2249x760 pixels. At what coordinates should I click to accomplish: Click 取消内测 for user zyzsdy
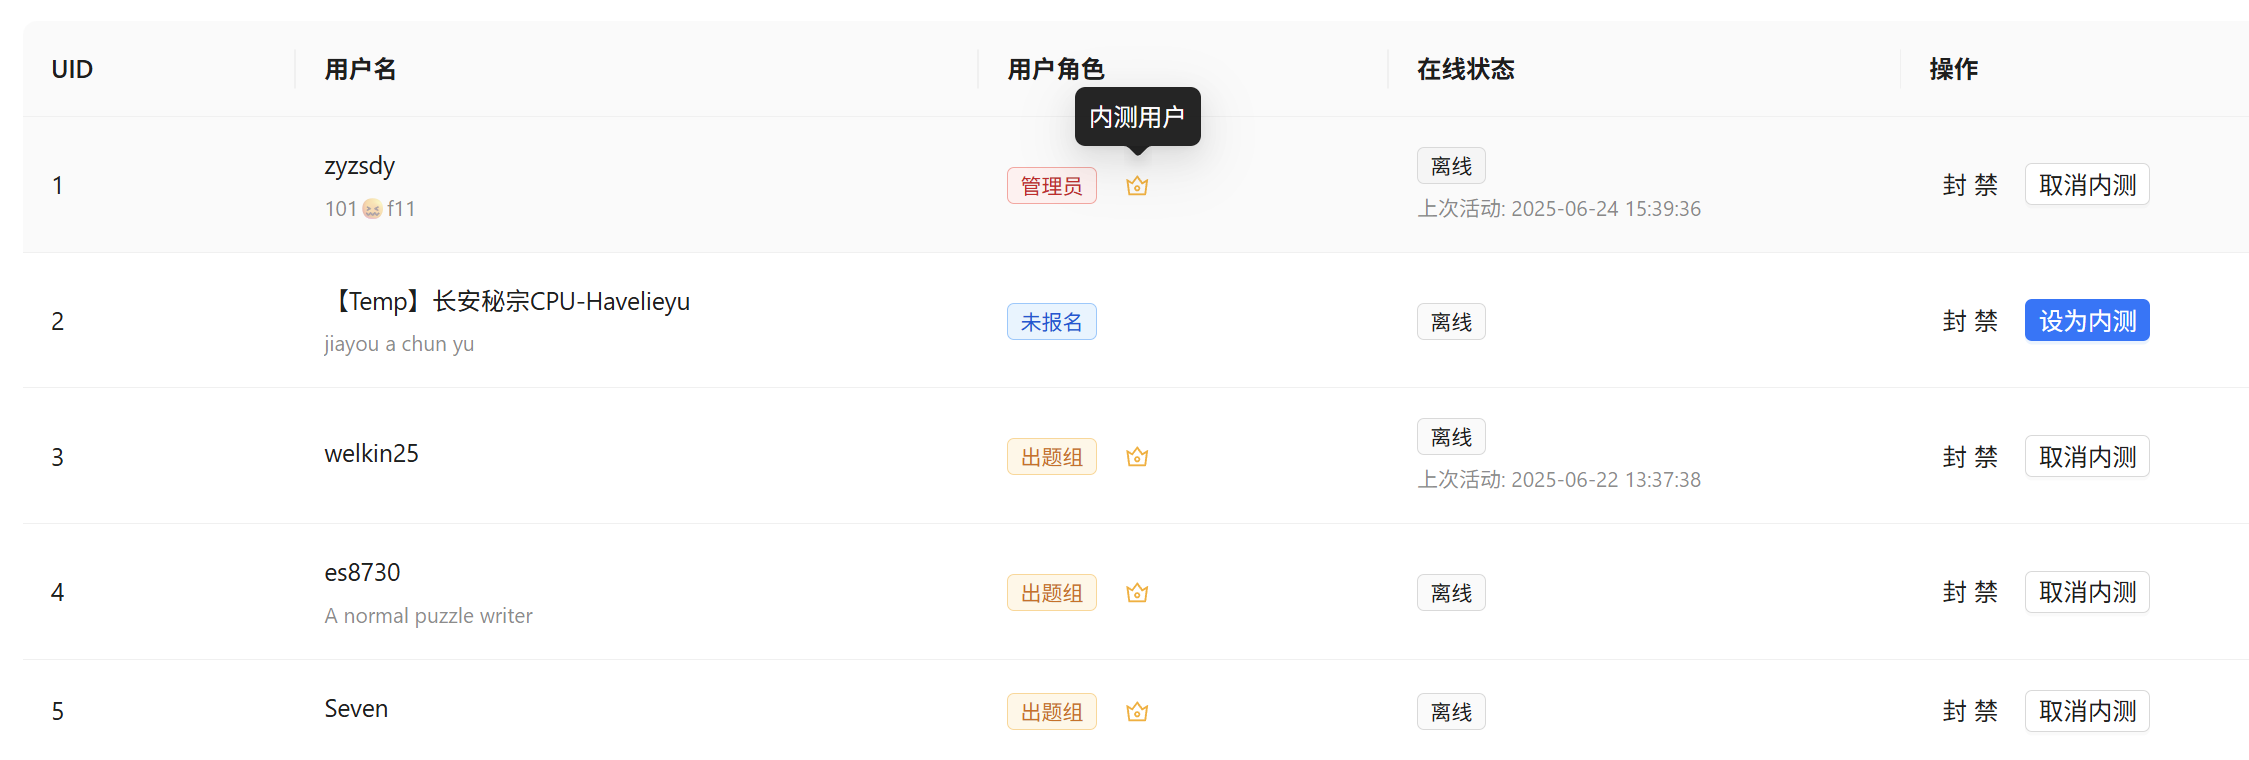coord(2086,185)
